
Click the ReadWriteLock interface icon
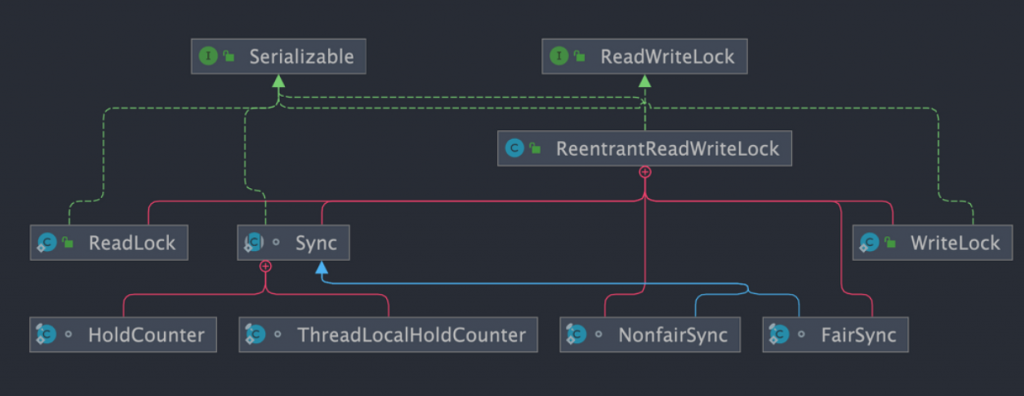tap(558, 56)
